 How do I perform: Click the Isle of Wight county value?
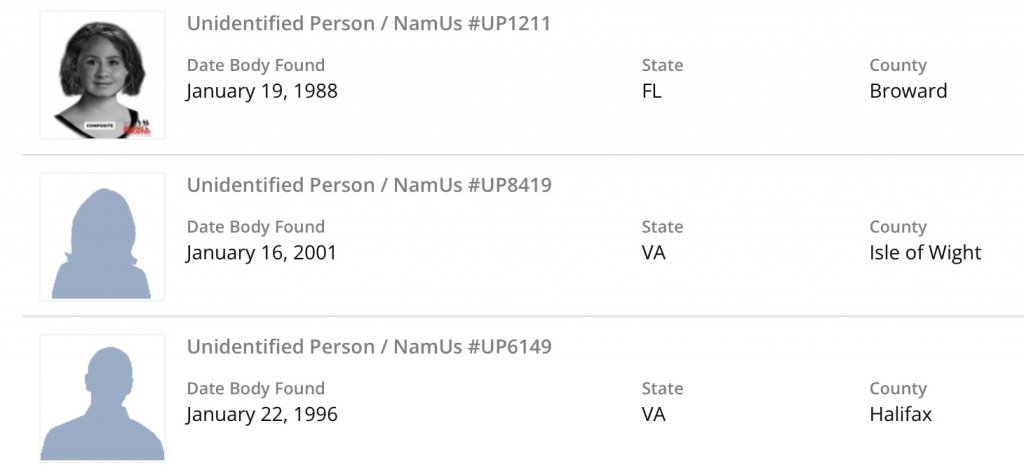(x=925, y=253)
